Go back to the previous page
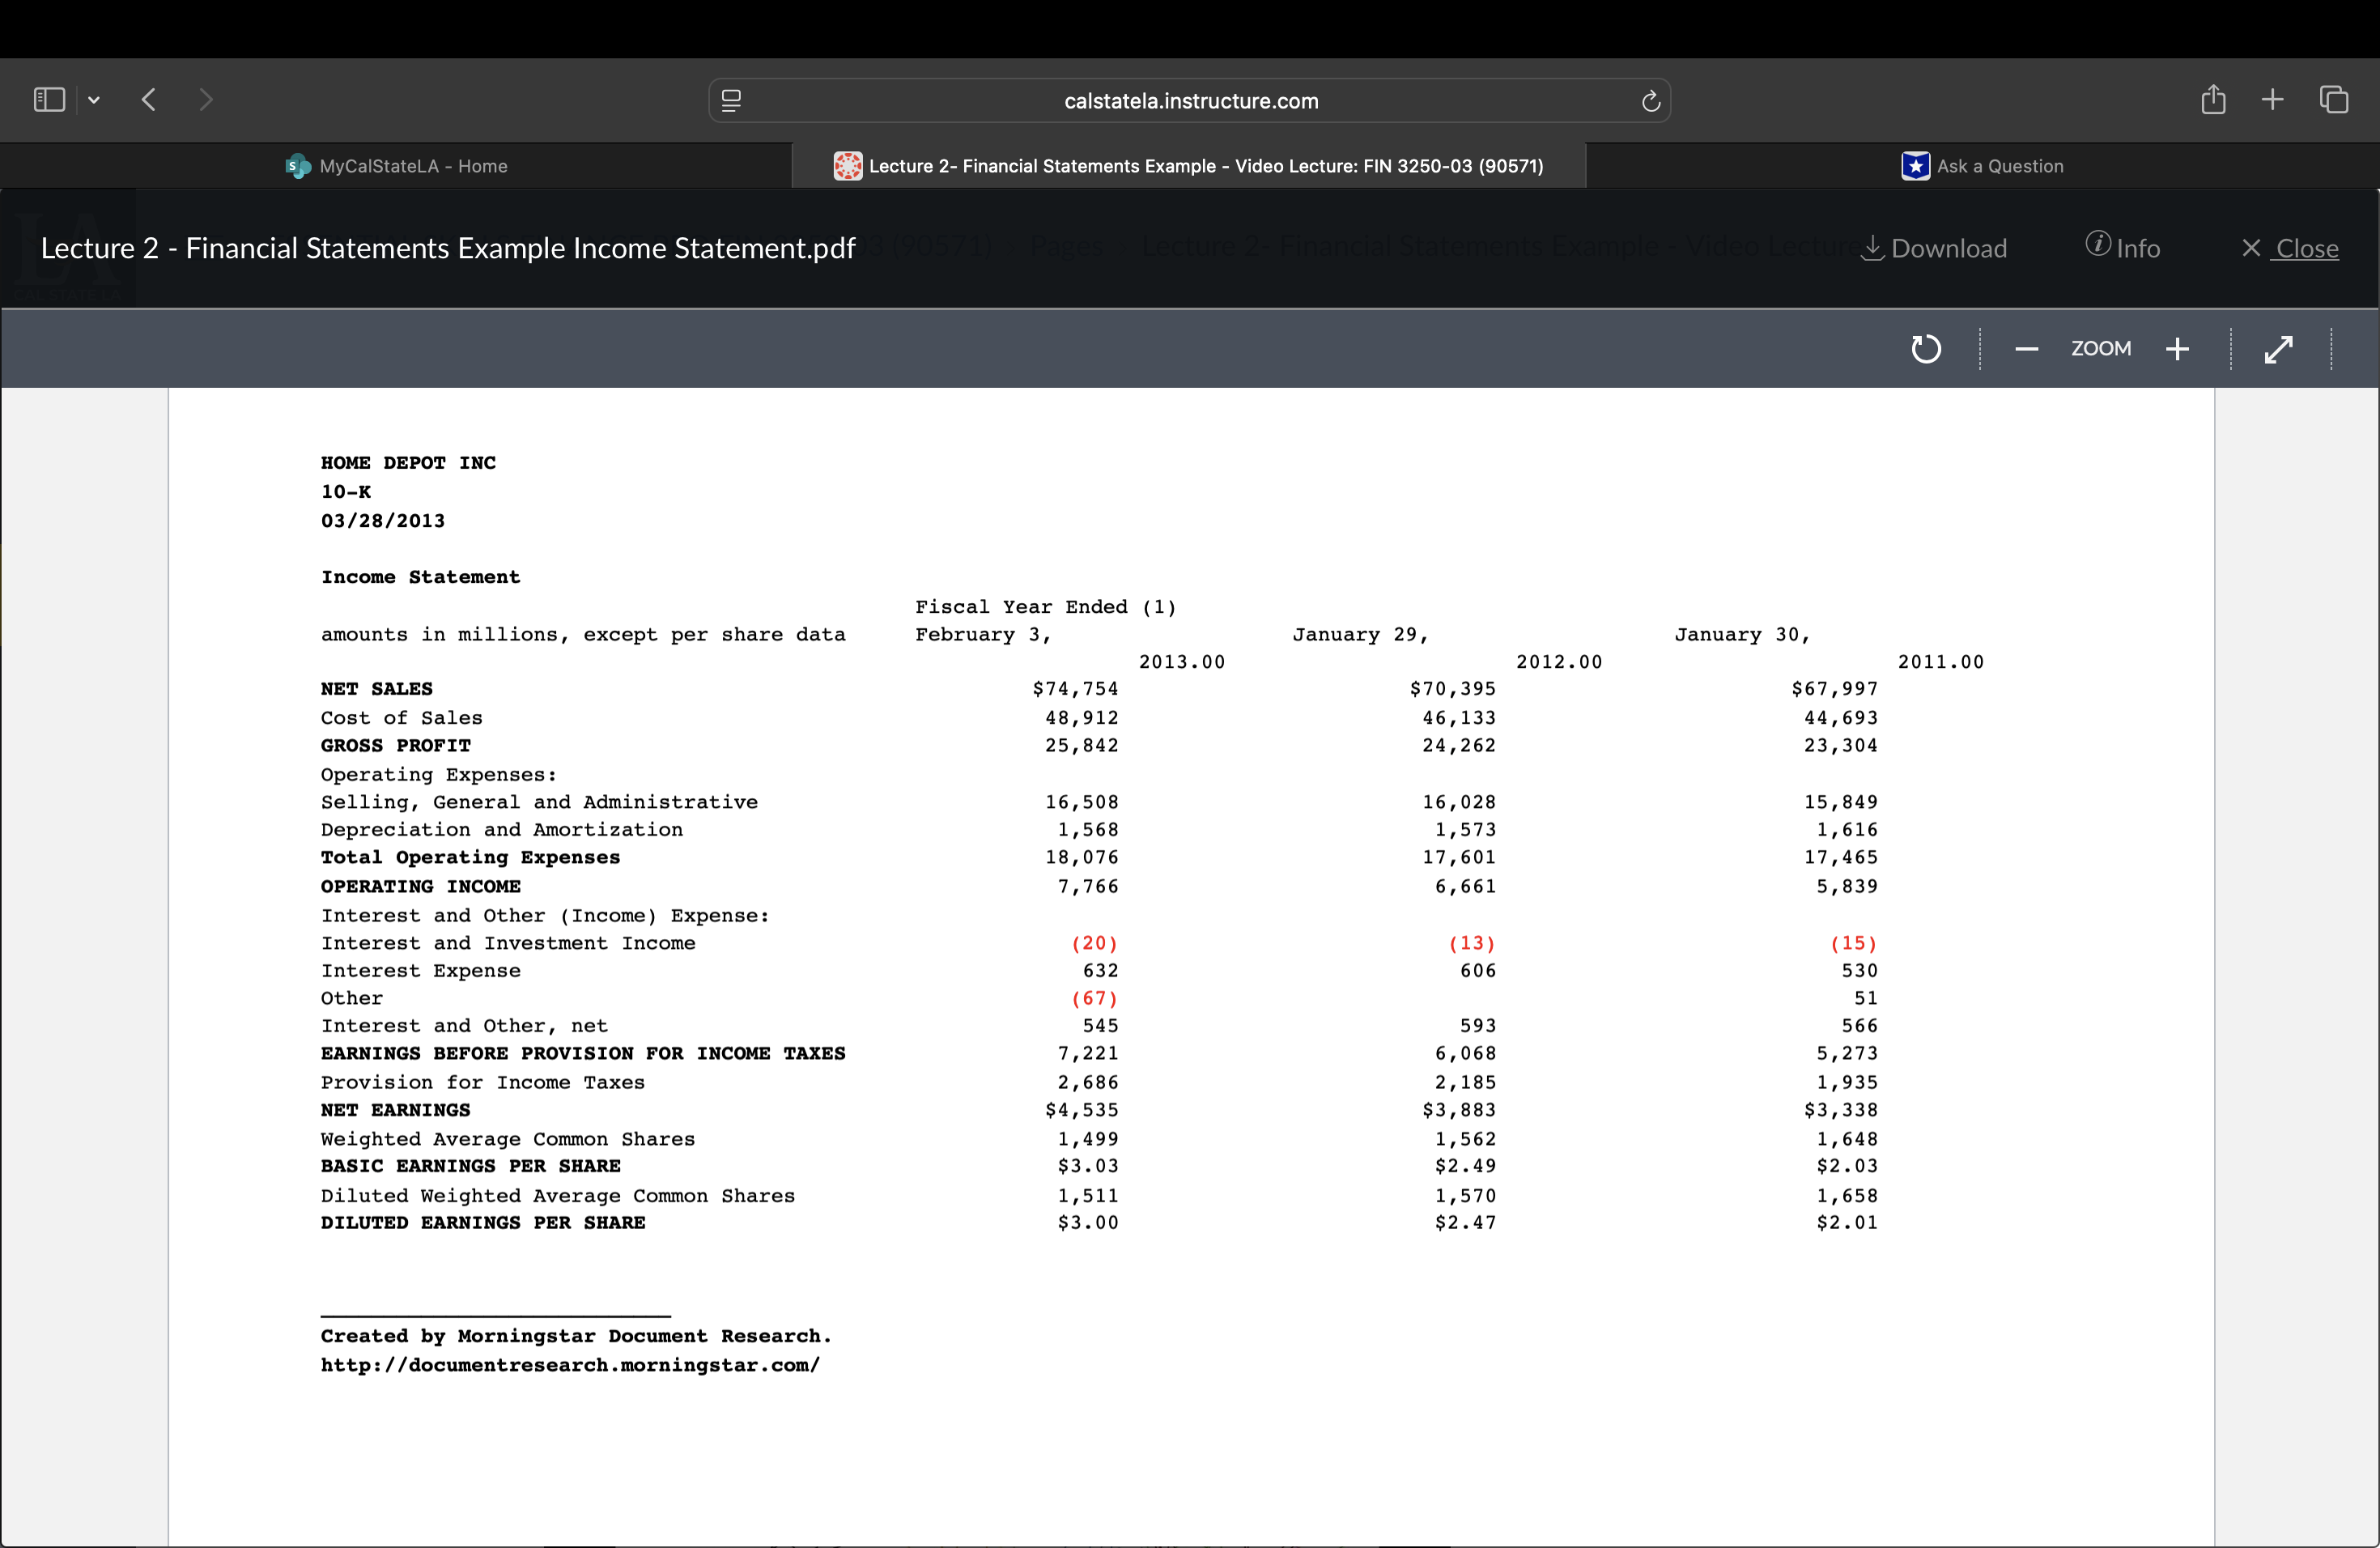2380x1548 pixels. [149, 100]
